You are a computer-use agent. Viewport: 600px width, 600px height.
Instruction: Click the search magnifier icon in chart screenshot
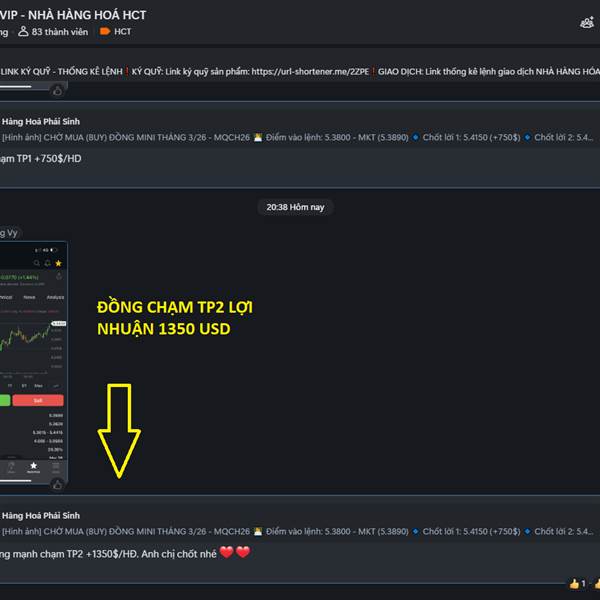pos(37,263)
